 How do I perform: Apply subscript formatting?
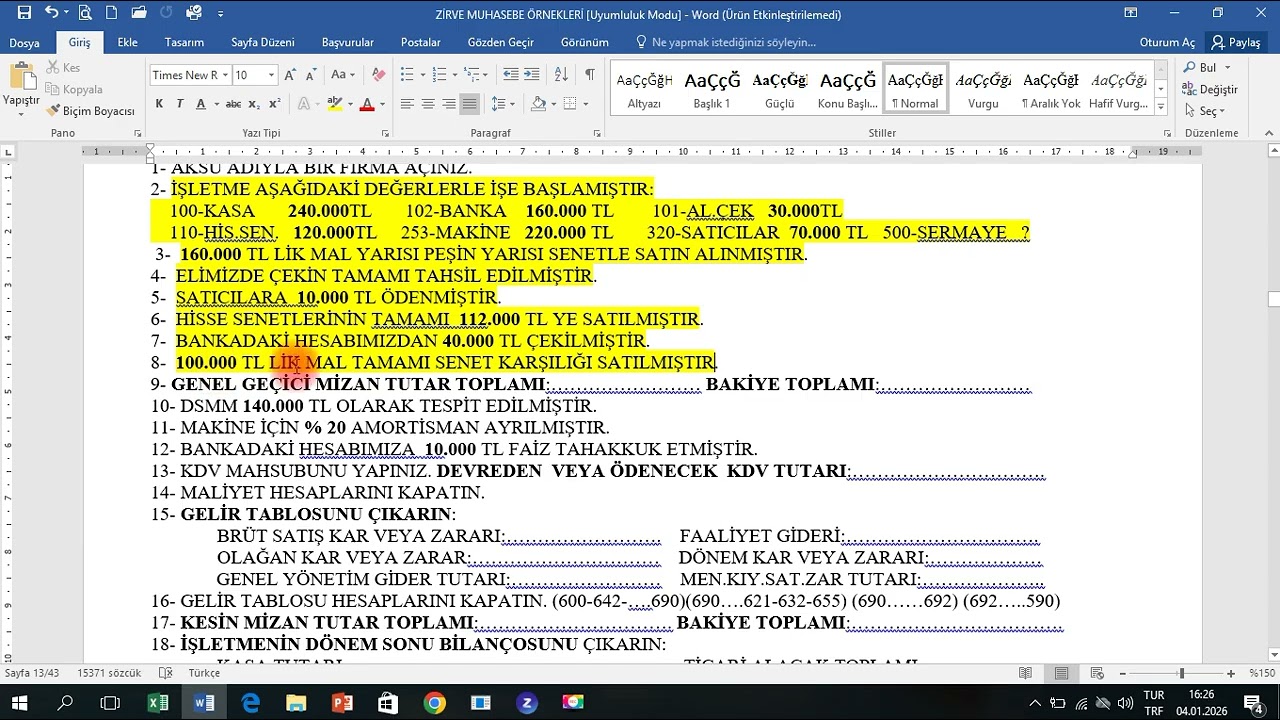click(x=253, y=104)
